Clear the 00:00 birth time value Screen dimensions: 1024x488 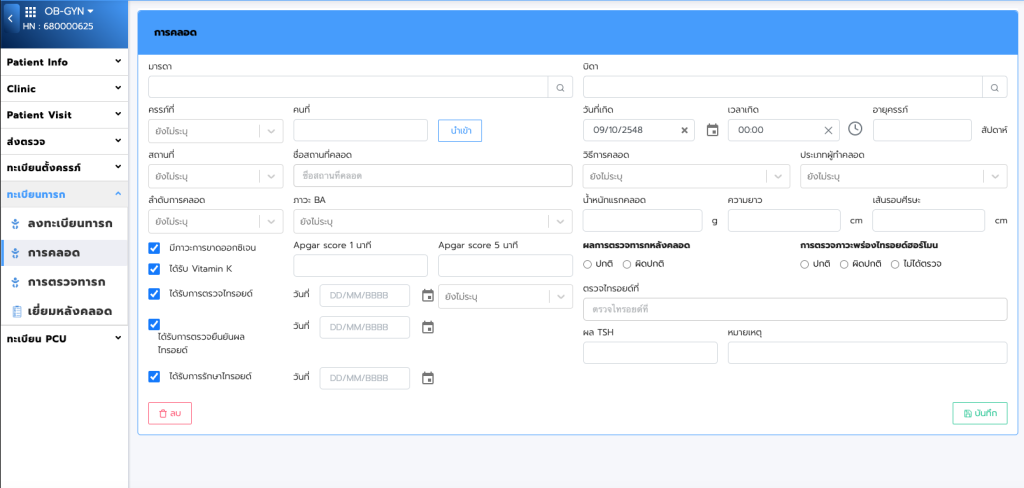[828, 130]
